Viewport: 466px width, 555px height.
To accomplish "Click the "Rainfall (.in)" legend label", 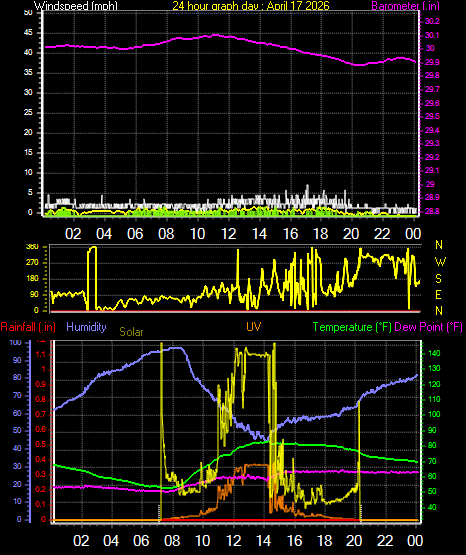I will (x=28, y=327).
